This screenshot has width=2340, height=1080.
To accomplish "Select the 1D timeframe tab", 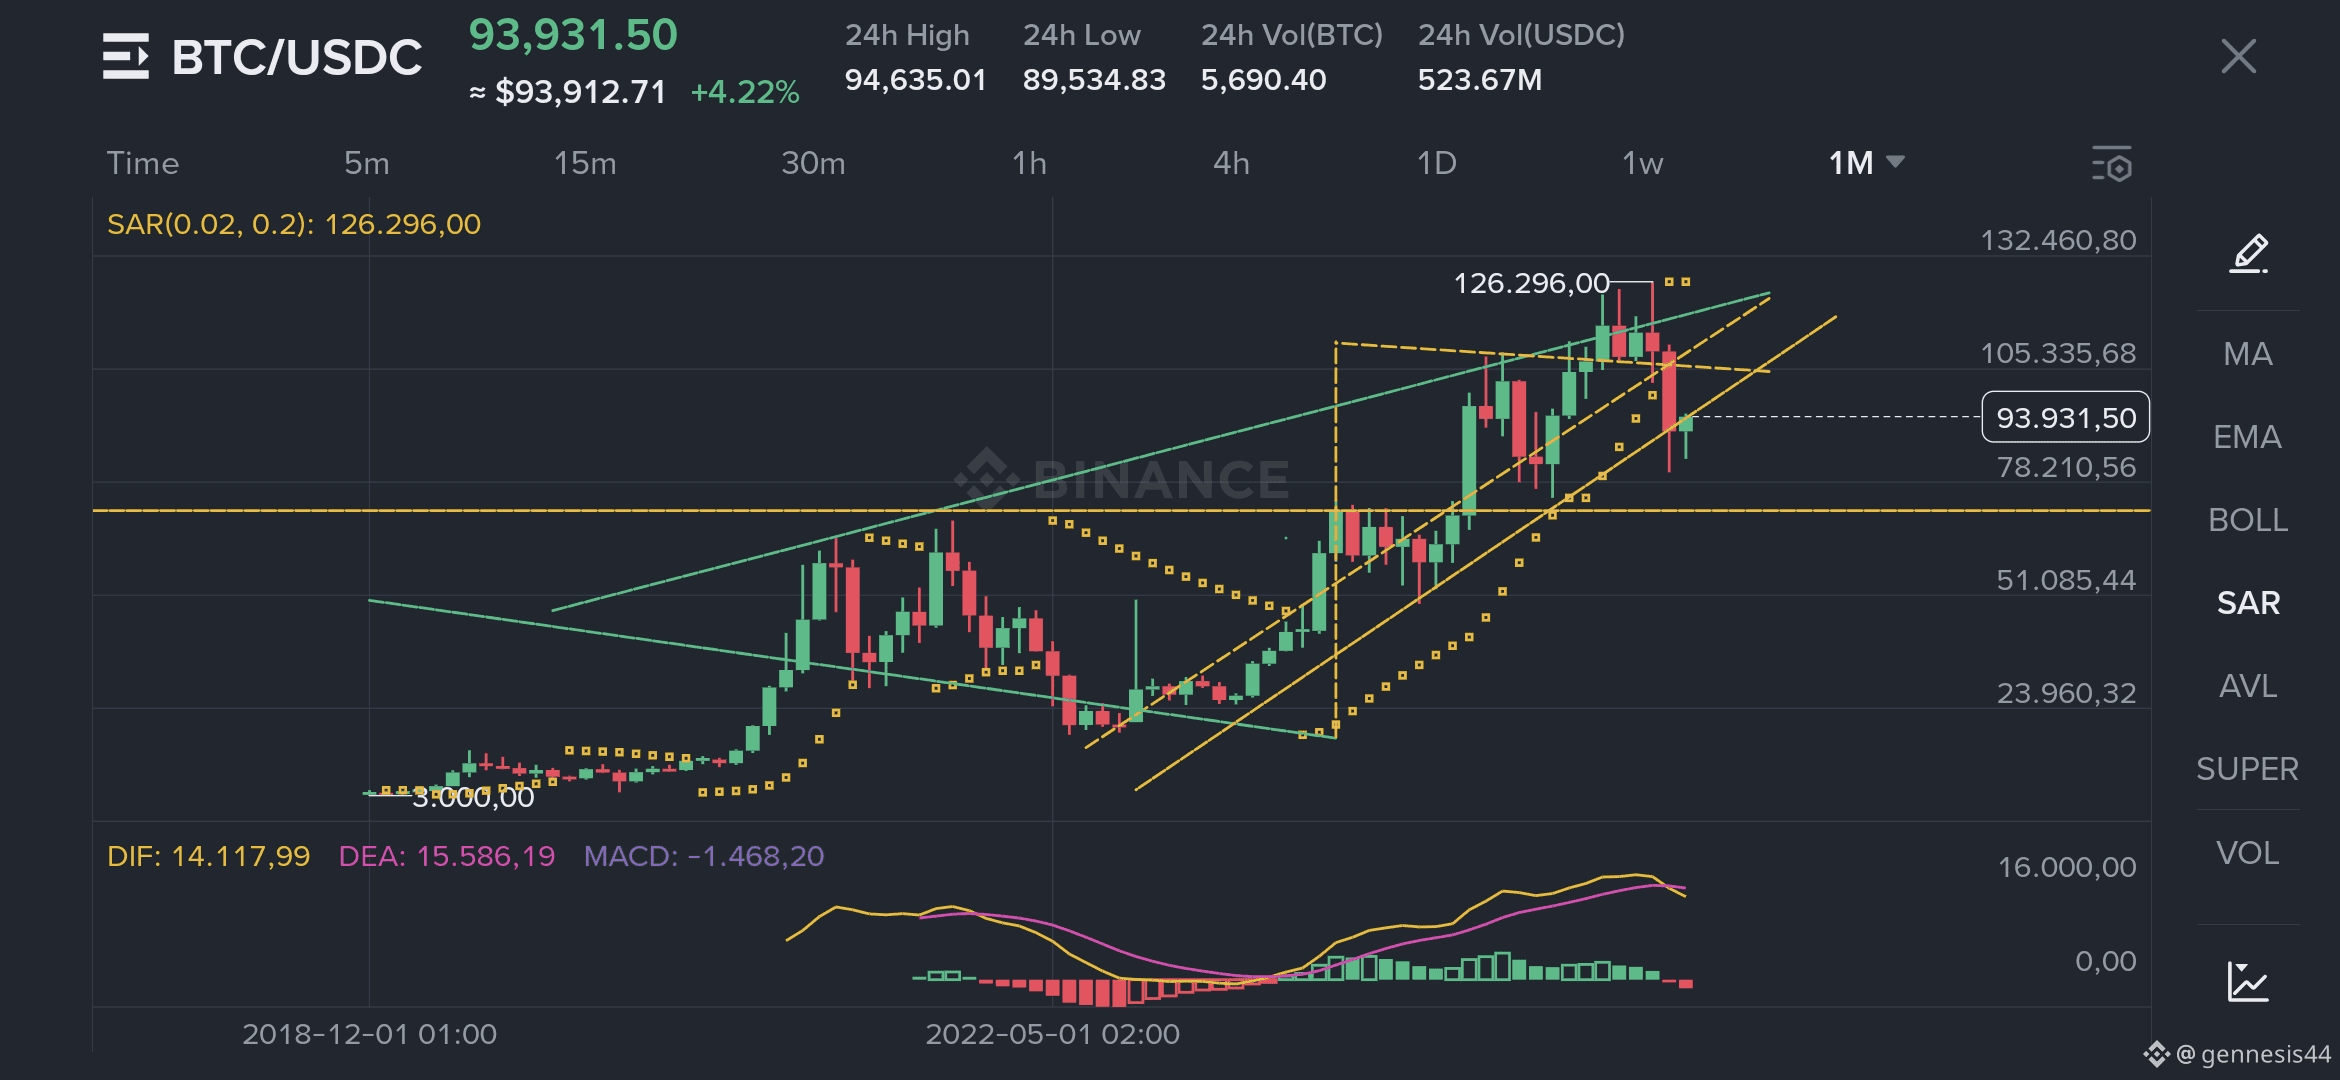I will coord(1436,163).
